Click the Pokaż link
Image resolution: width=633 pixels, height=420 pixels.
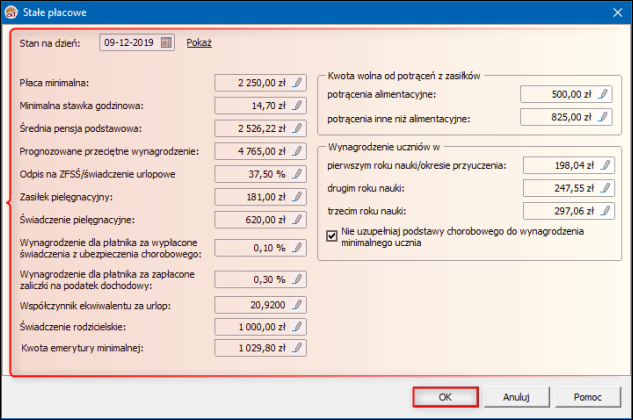click(199, 42)
